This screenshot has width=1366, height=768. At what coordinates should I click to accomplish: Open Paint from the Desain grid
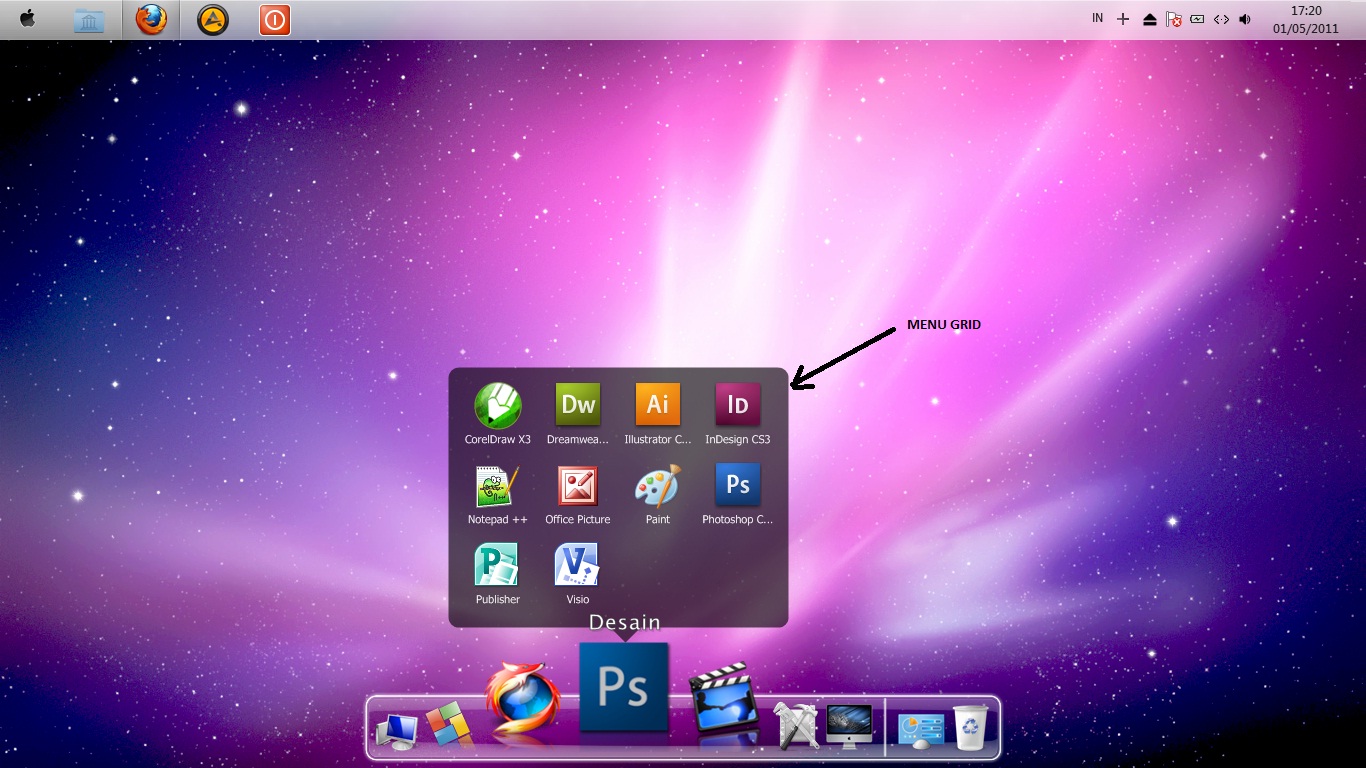click(658, 495)
